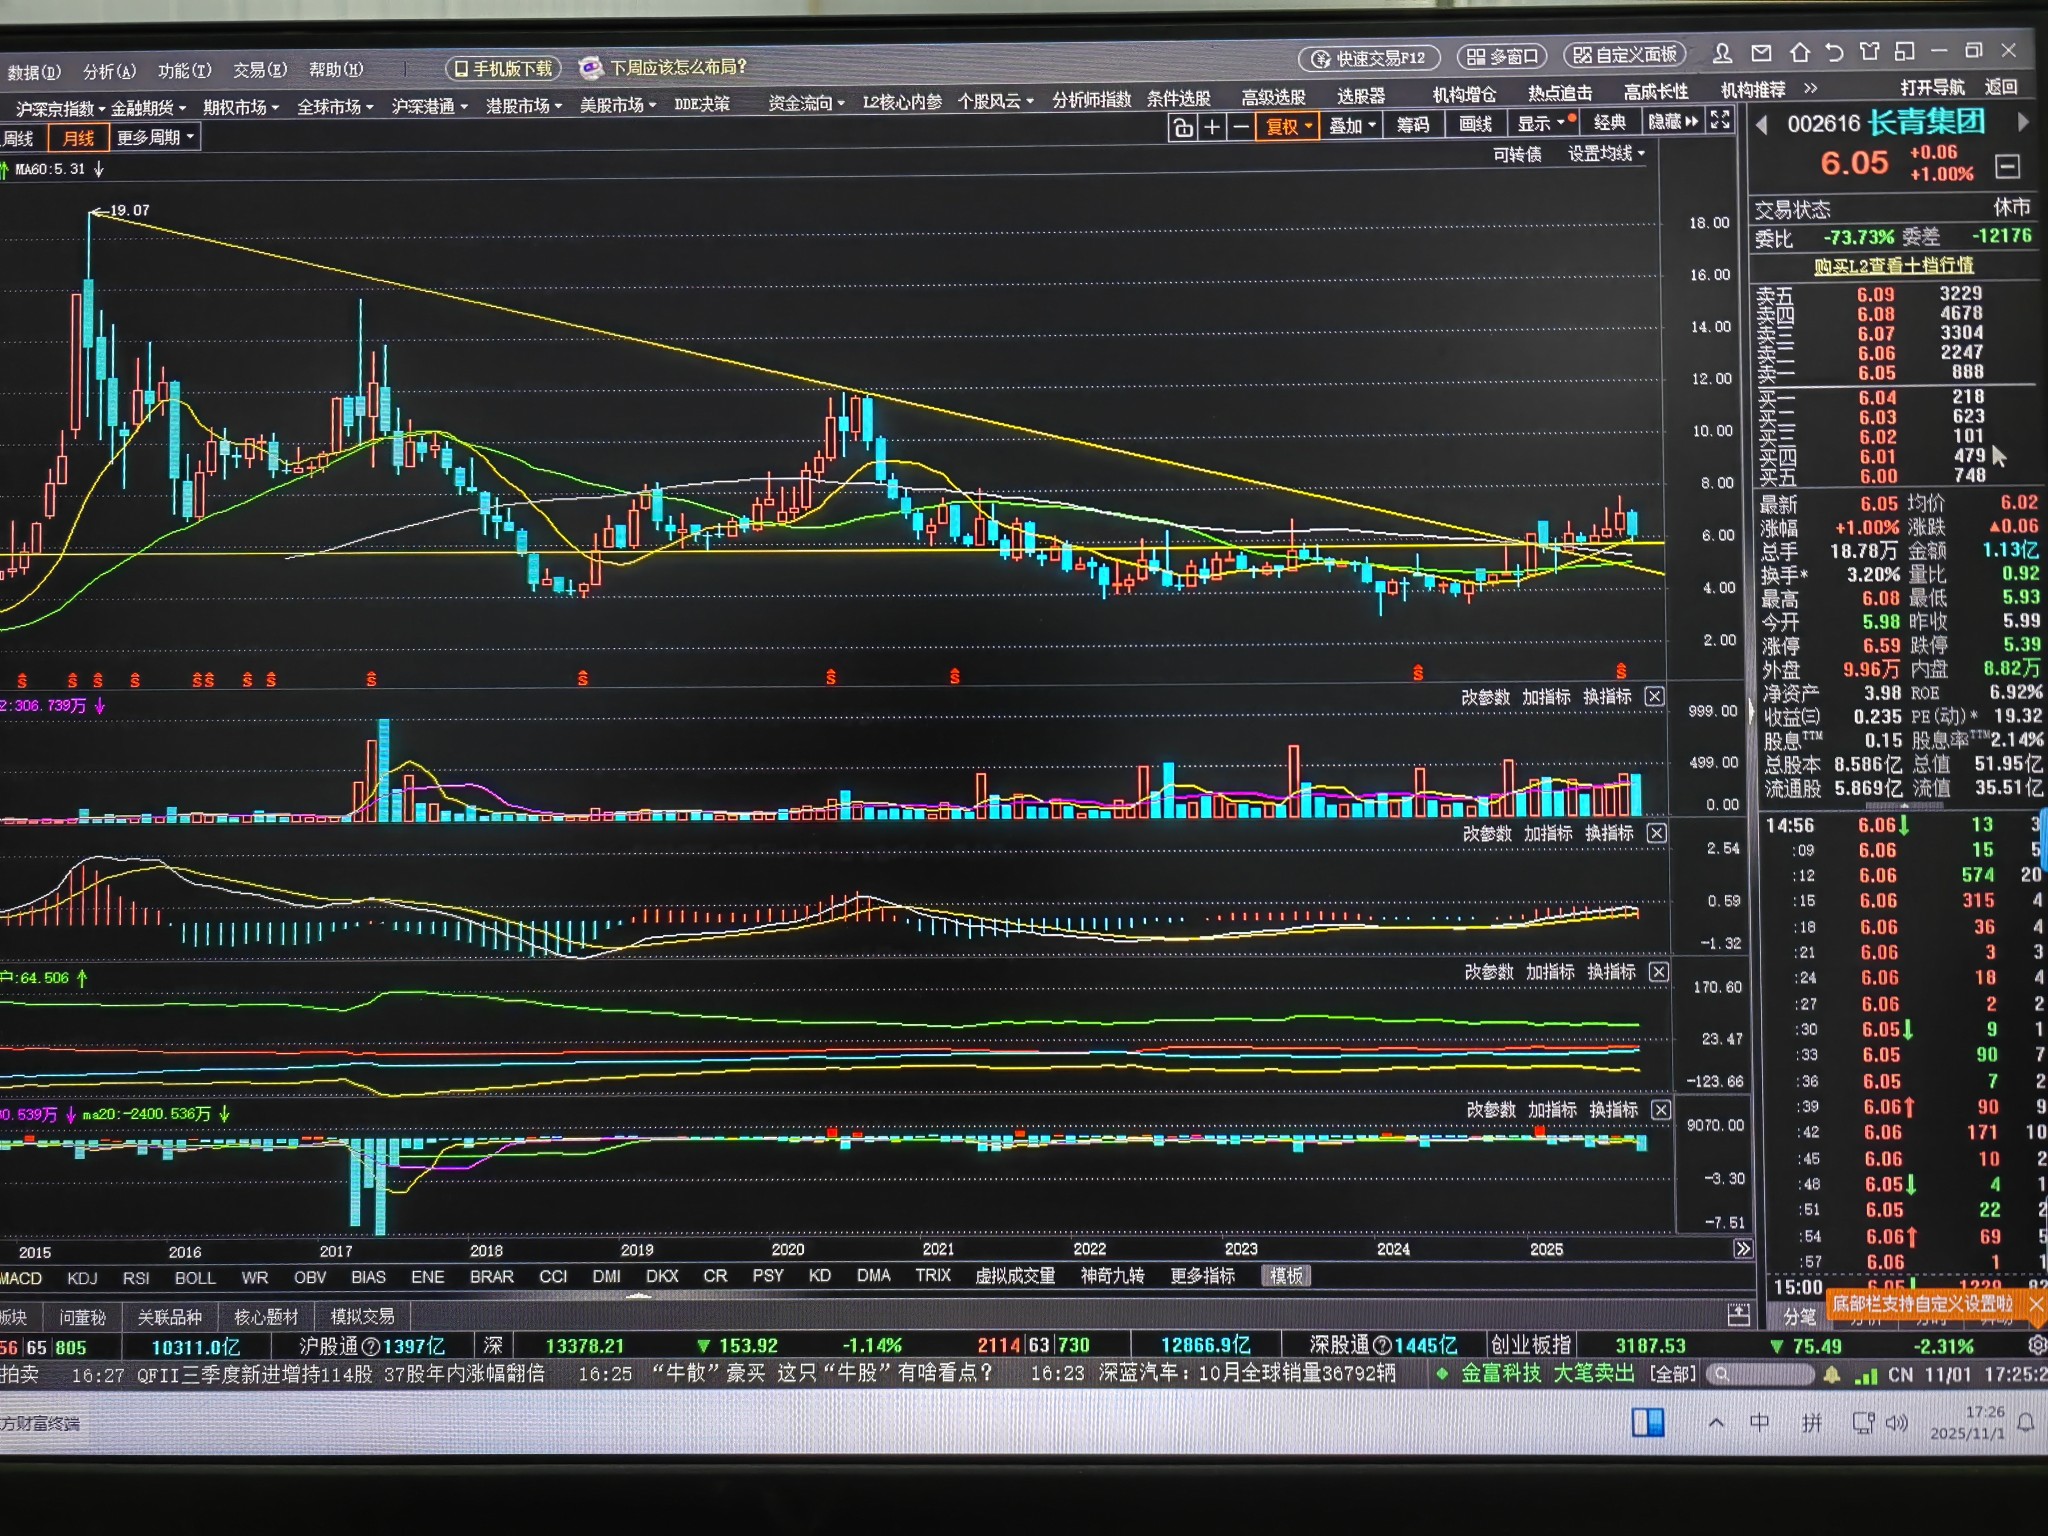This screenshot has width=2048, height=1536.
Task: Open the 复权 dropdown
Action: coord(1288,126)
